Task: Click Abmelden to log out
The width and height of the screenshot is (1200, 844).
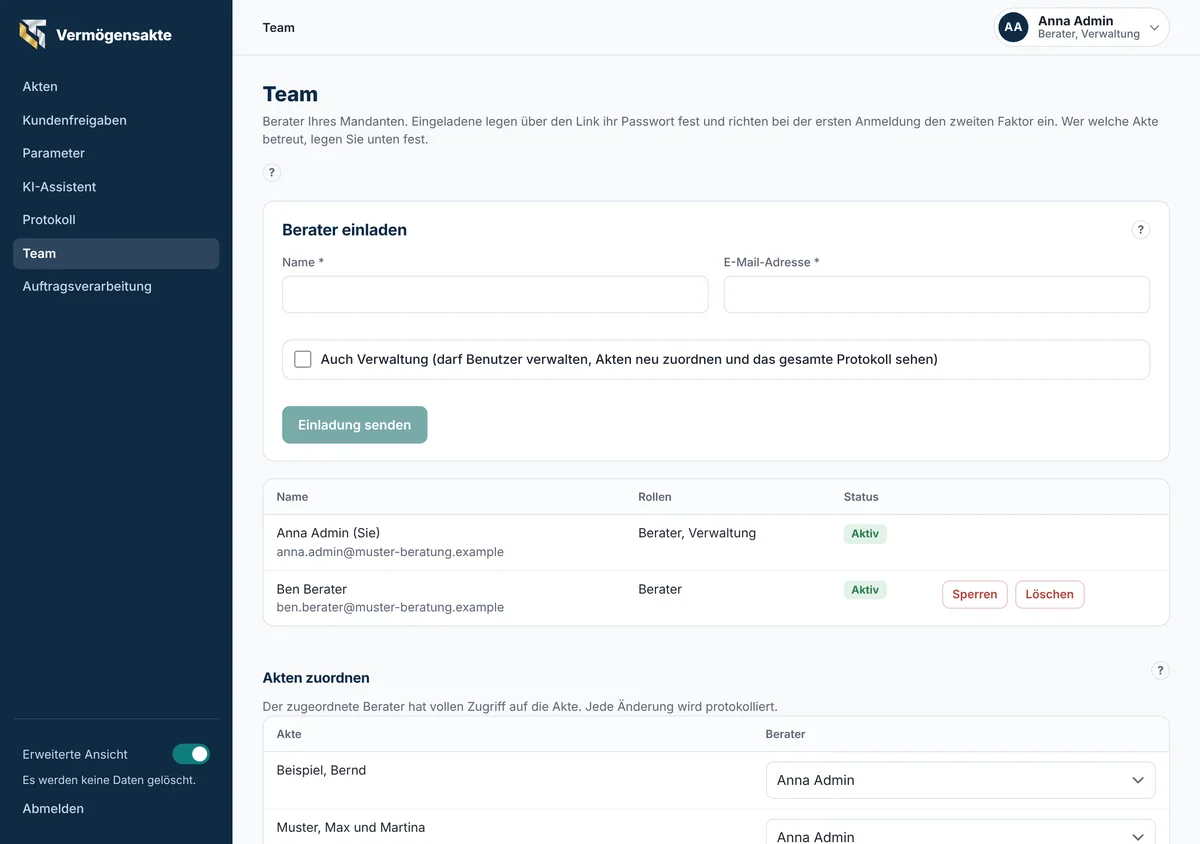Action: point(53,808)
